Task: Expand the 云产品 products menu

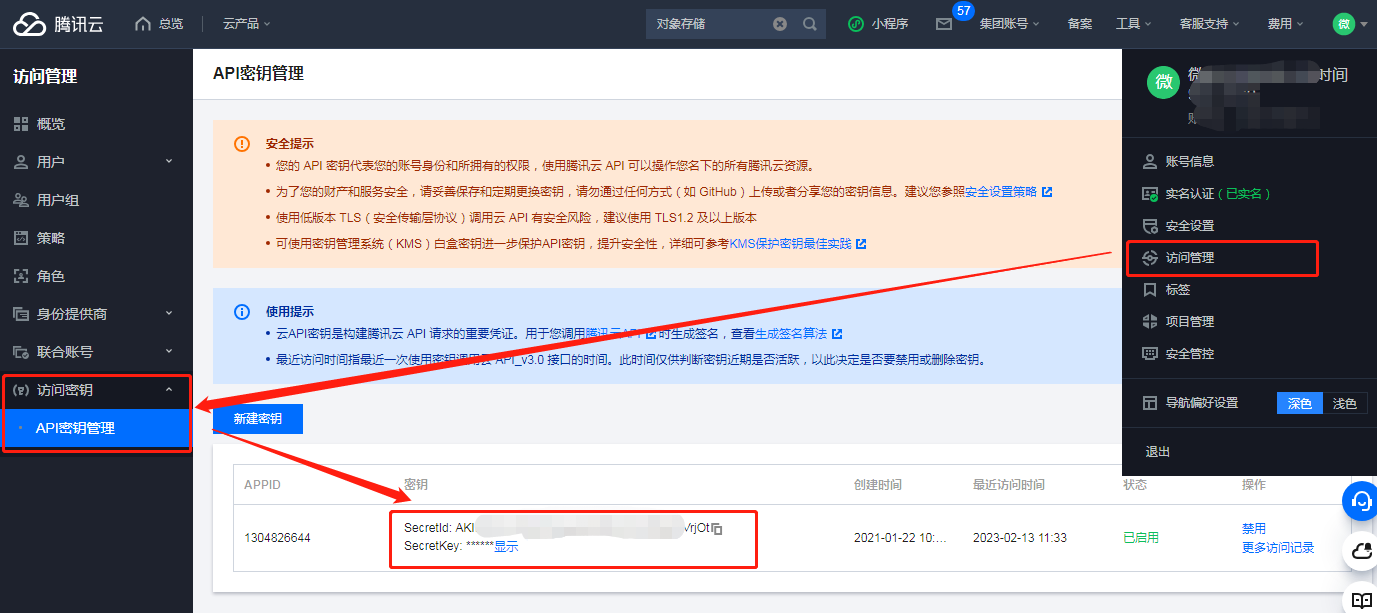Action: 247,24
